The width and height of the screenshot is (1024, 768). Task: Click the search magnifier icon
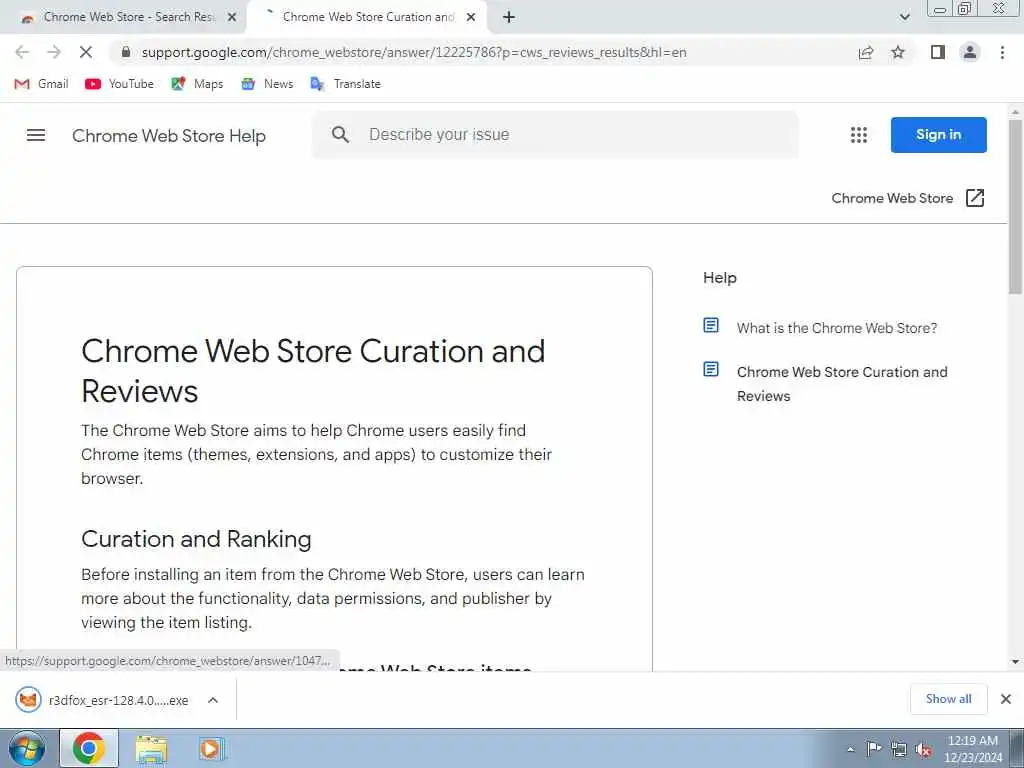[x=340, y=135]
